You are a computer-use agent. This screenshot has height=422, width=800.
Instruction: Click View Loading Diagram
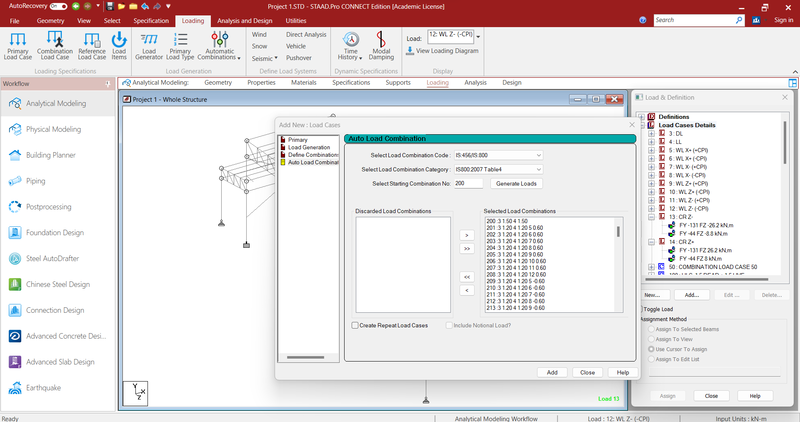coord(442,51)
